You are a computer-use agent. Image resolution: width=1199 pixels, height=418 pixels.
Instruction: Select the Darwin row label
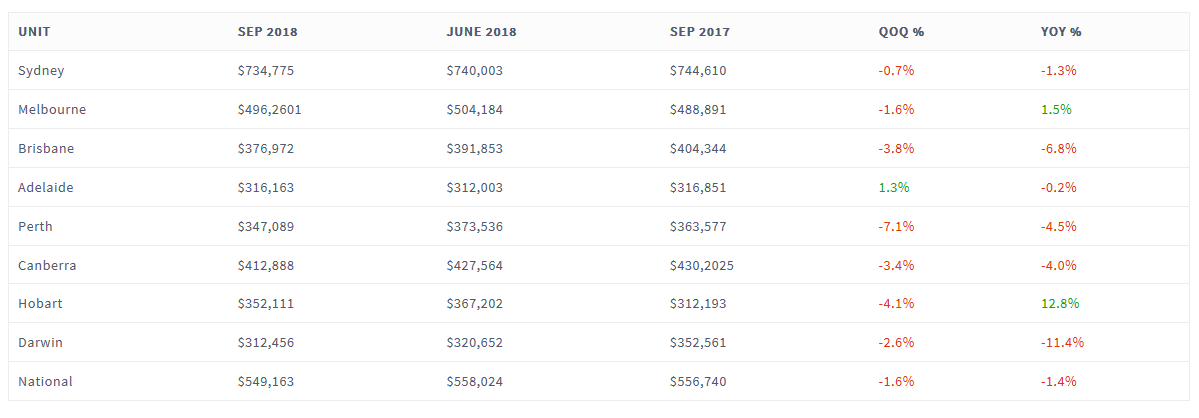[x=40, y=343]
